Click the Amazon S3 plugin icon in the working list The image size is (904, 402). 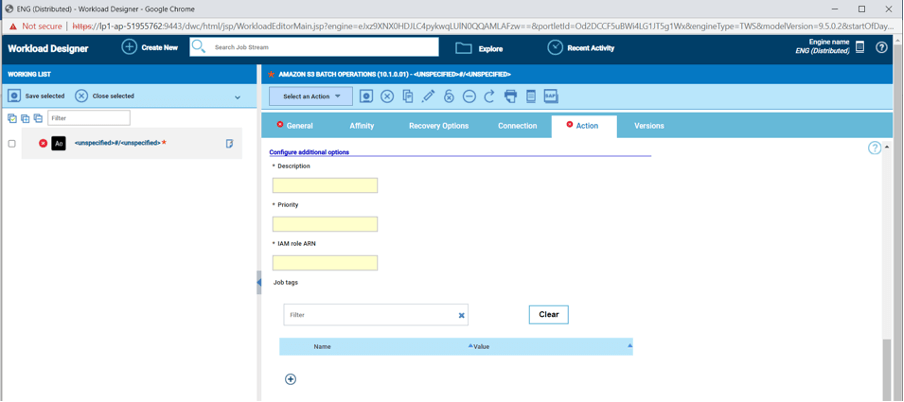click(58, 143)
